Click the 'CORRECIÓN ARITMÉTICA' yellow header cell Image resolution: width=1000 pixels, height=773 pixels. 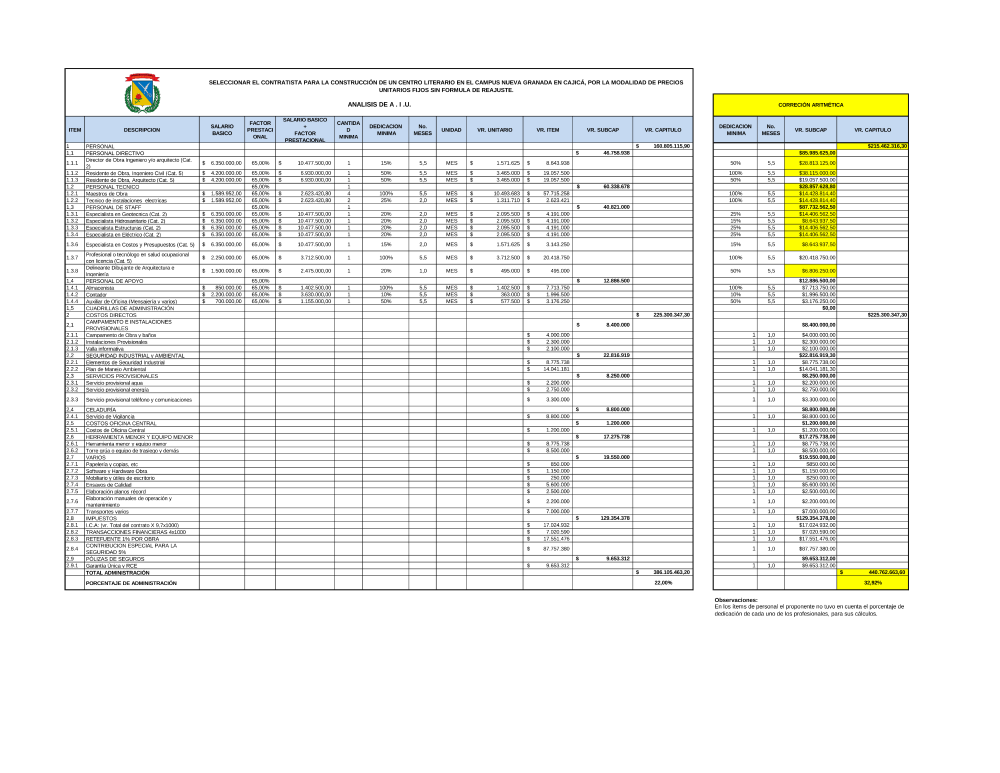pos(810,105)
